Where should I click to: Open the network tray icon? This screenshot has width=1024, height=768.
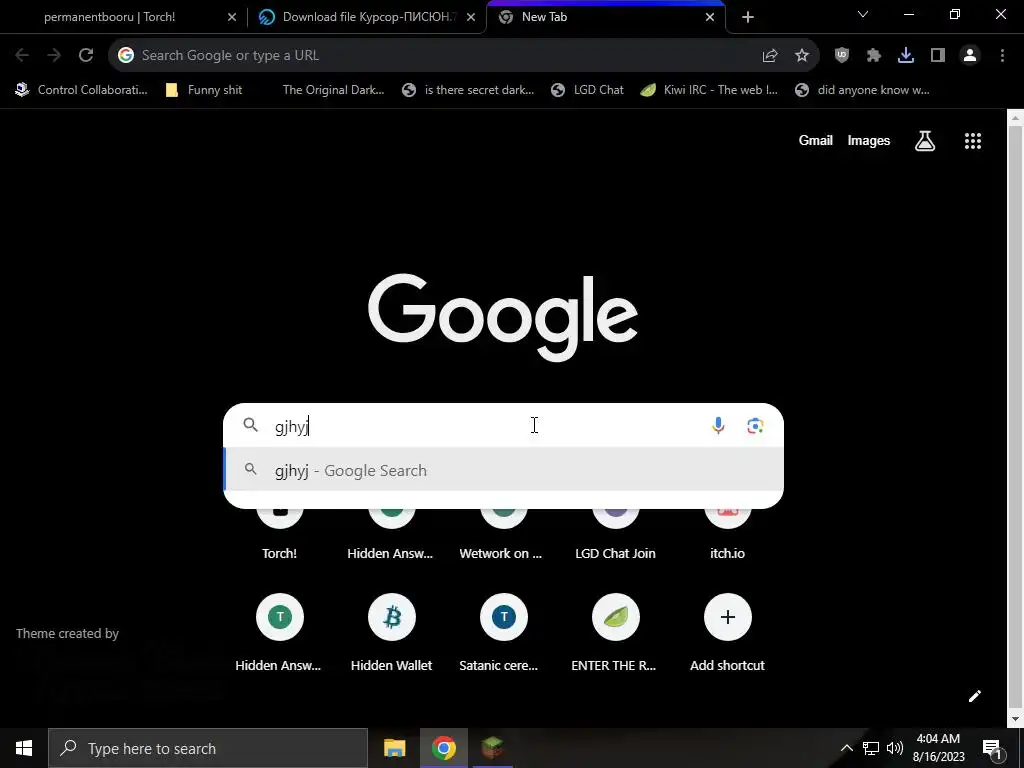point(871,748)
